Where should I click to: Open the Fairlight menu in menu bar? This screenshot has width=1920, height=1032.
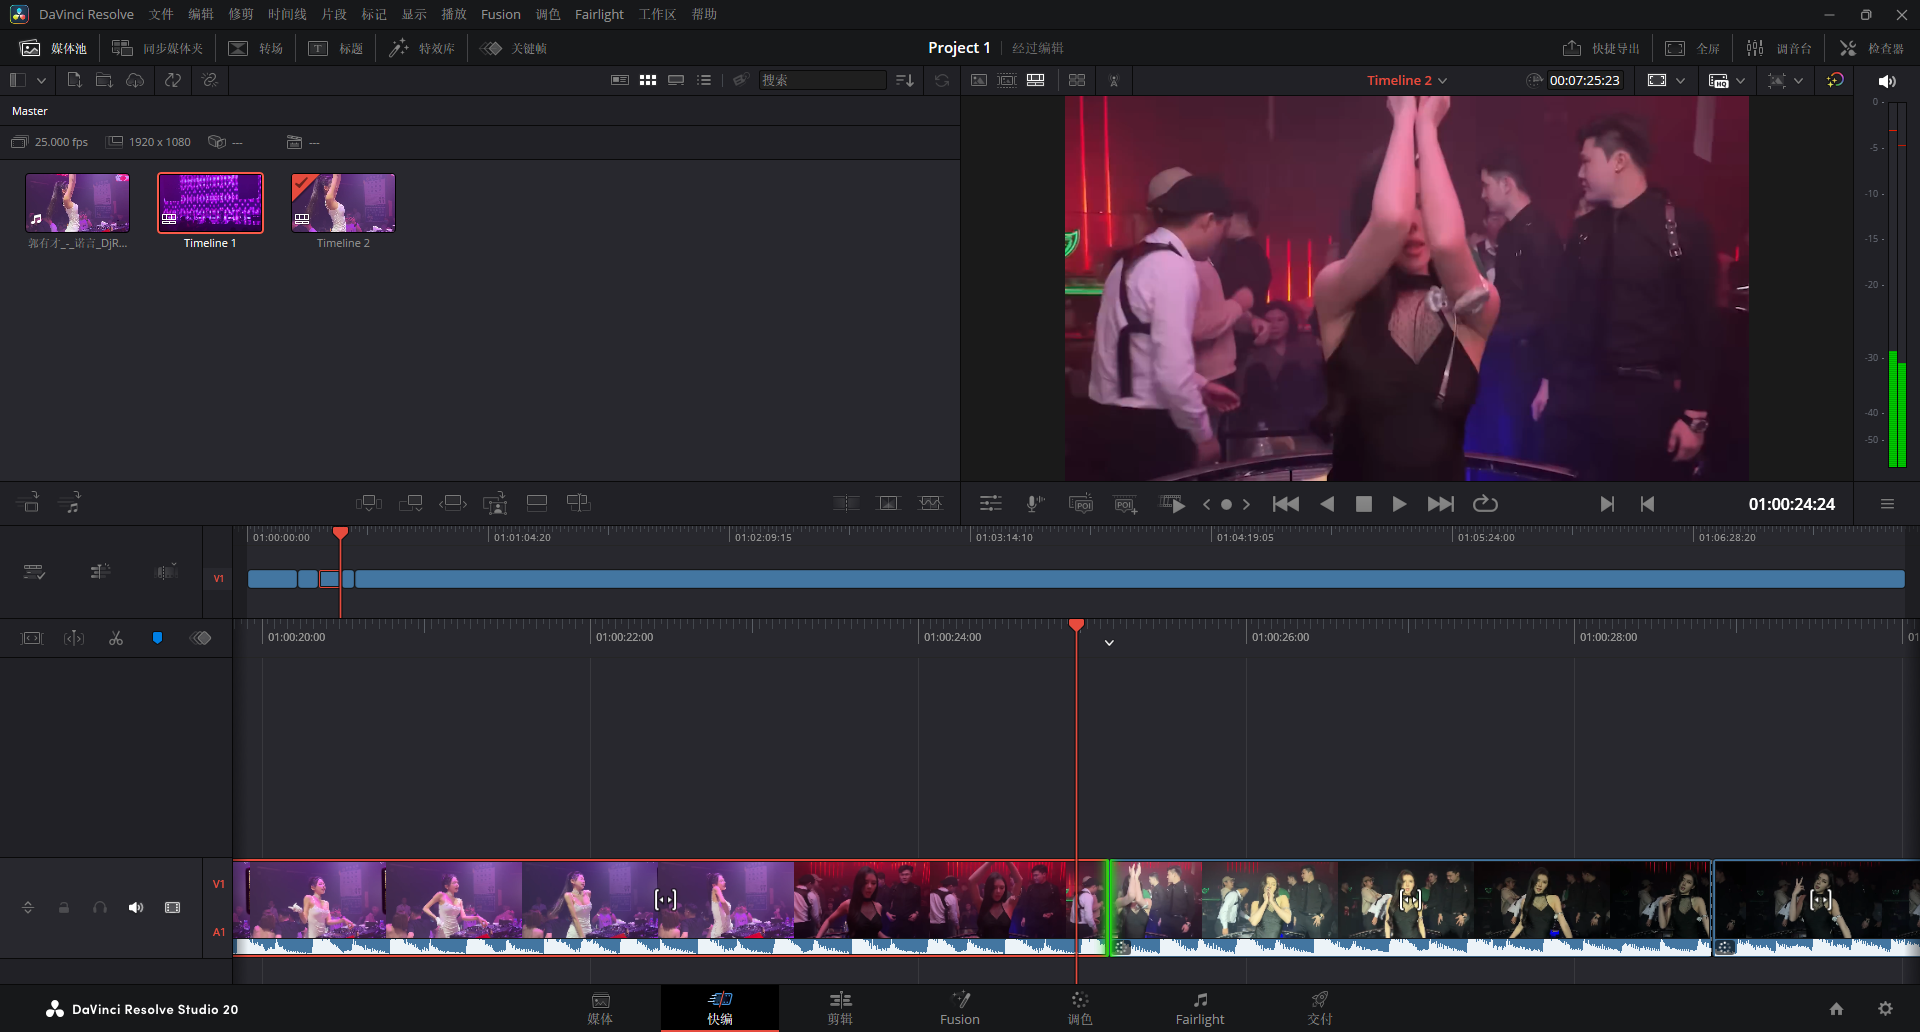[598, 14]
